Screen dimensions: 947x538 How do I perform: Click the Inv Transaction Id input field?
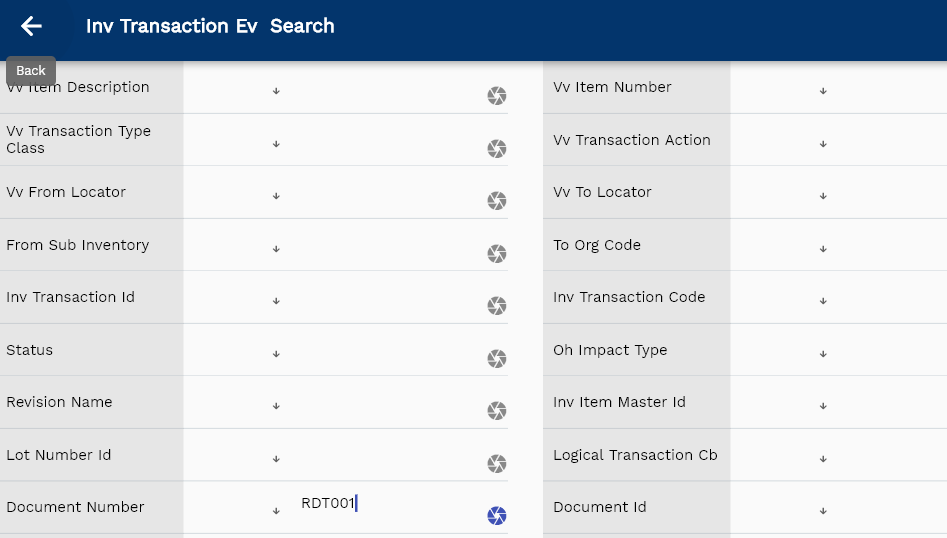tap(385, 298)
